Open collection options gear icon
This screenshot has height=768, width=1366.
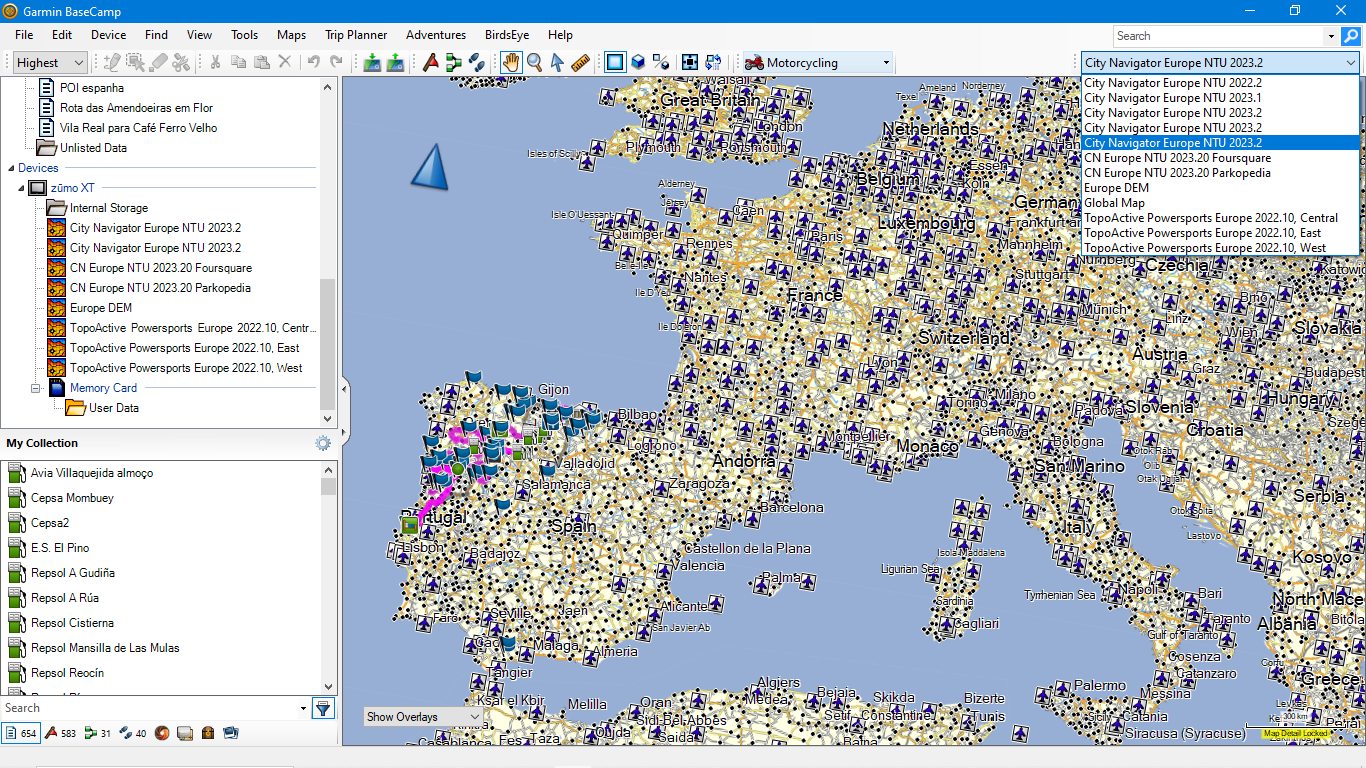click(x=323, y=443)
